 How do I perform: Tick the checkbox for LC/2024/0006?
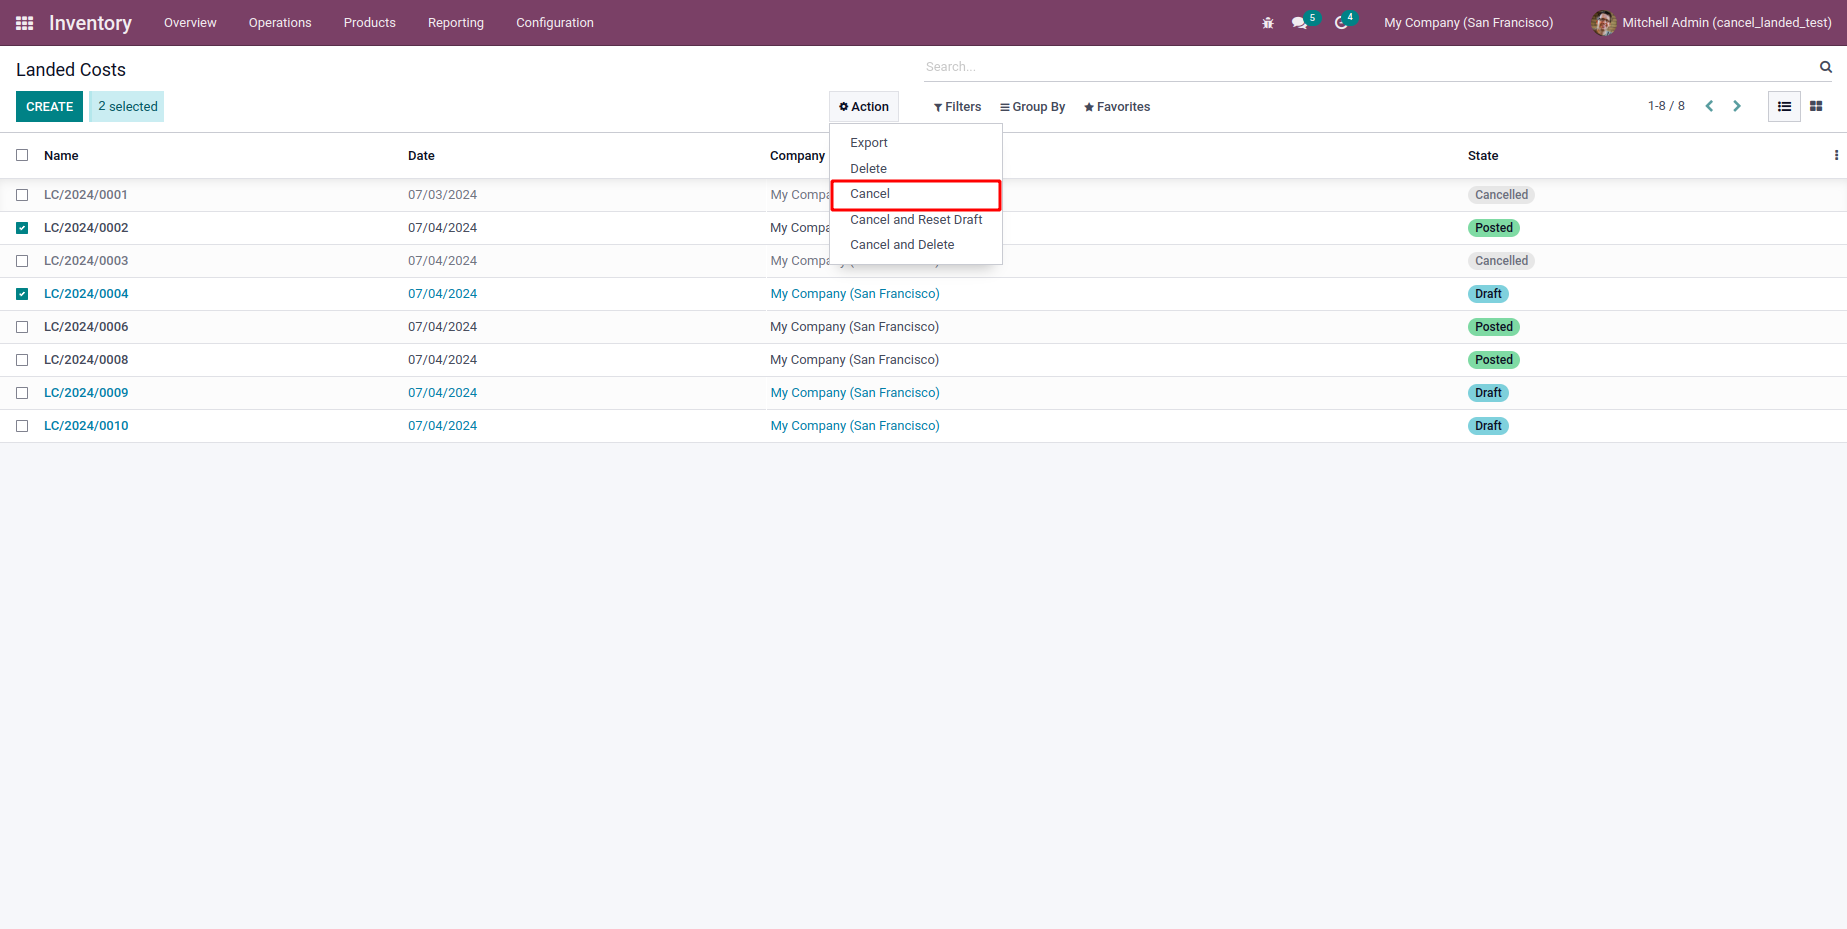(22, 327)
